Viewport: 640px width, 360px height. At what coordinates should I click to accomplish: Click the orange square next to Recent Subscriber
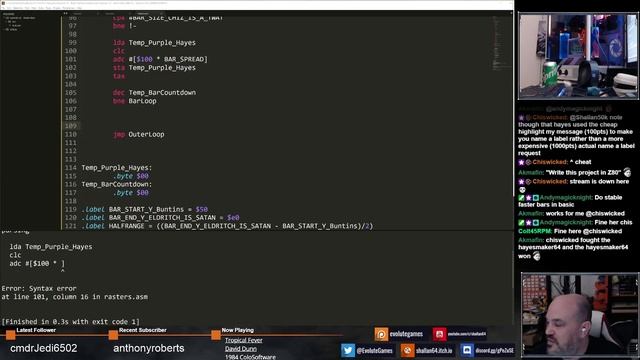pos(113,335)
